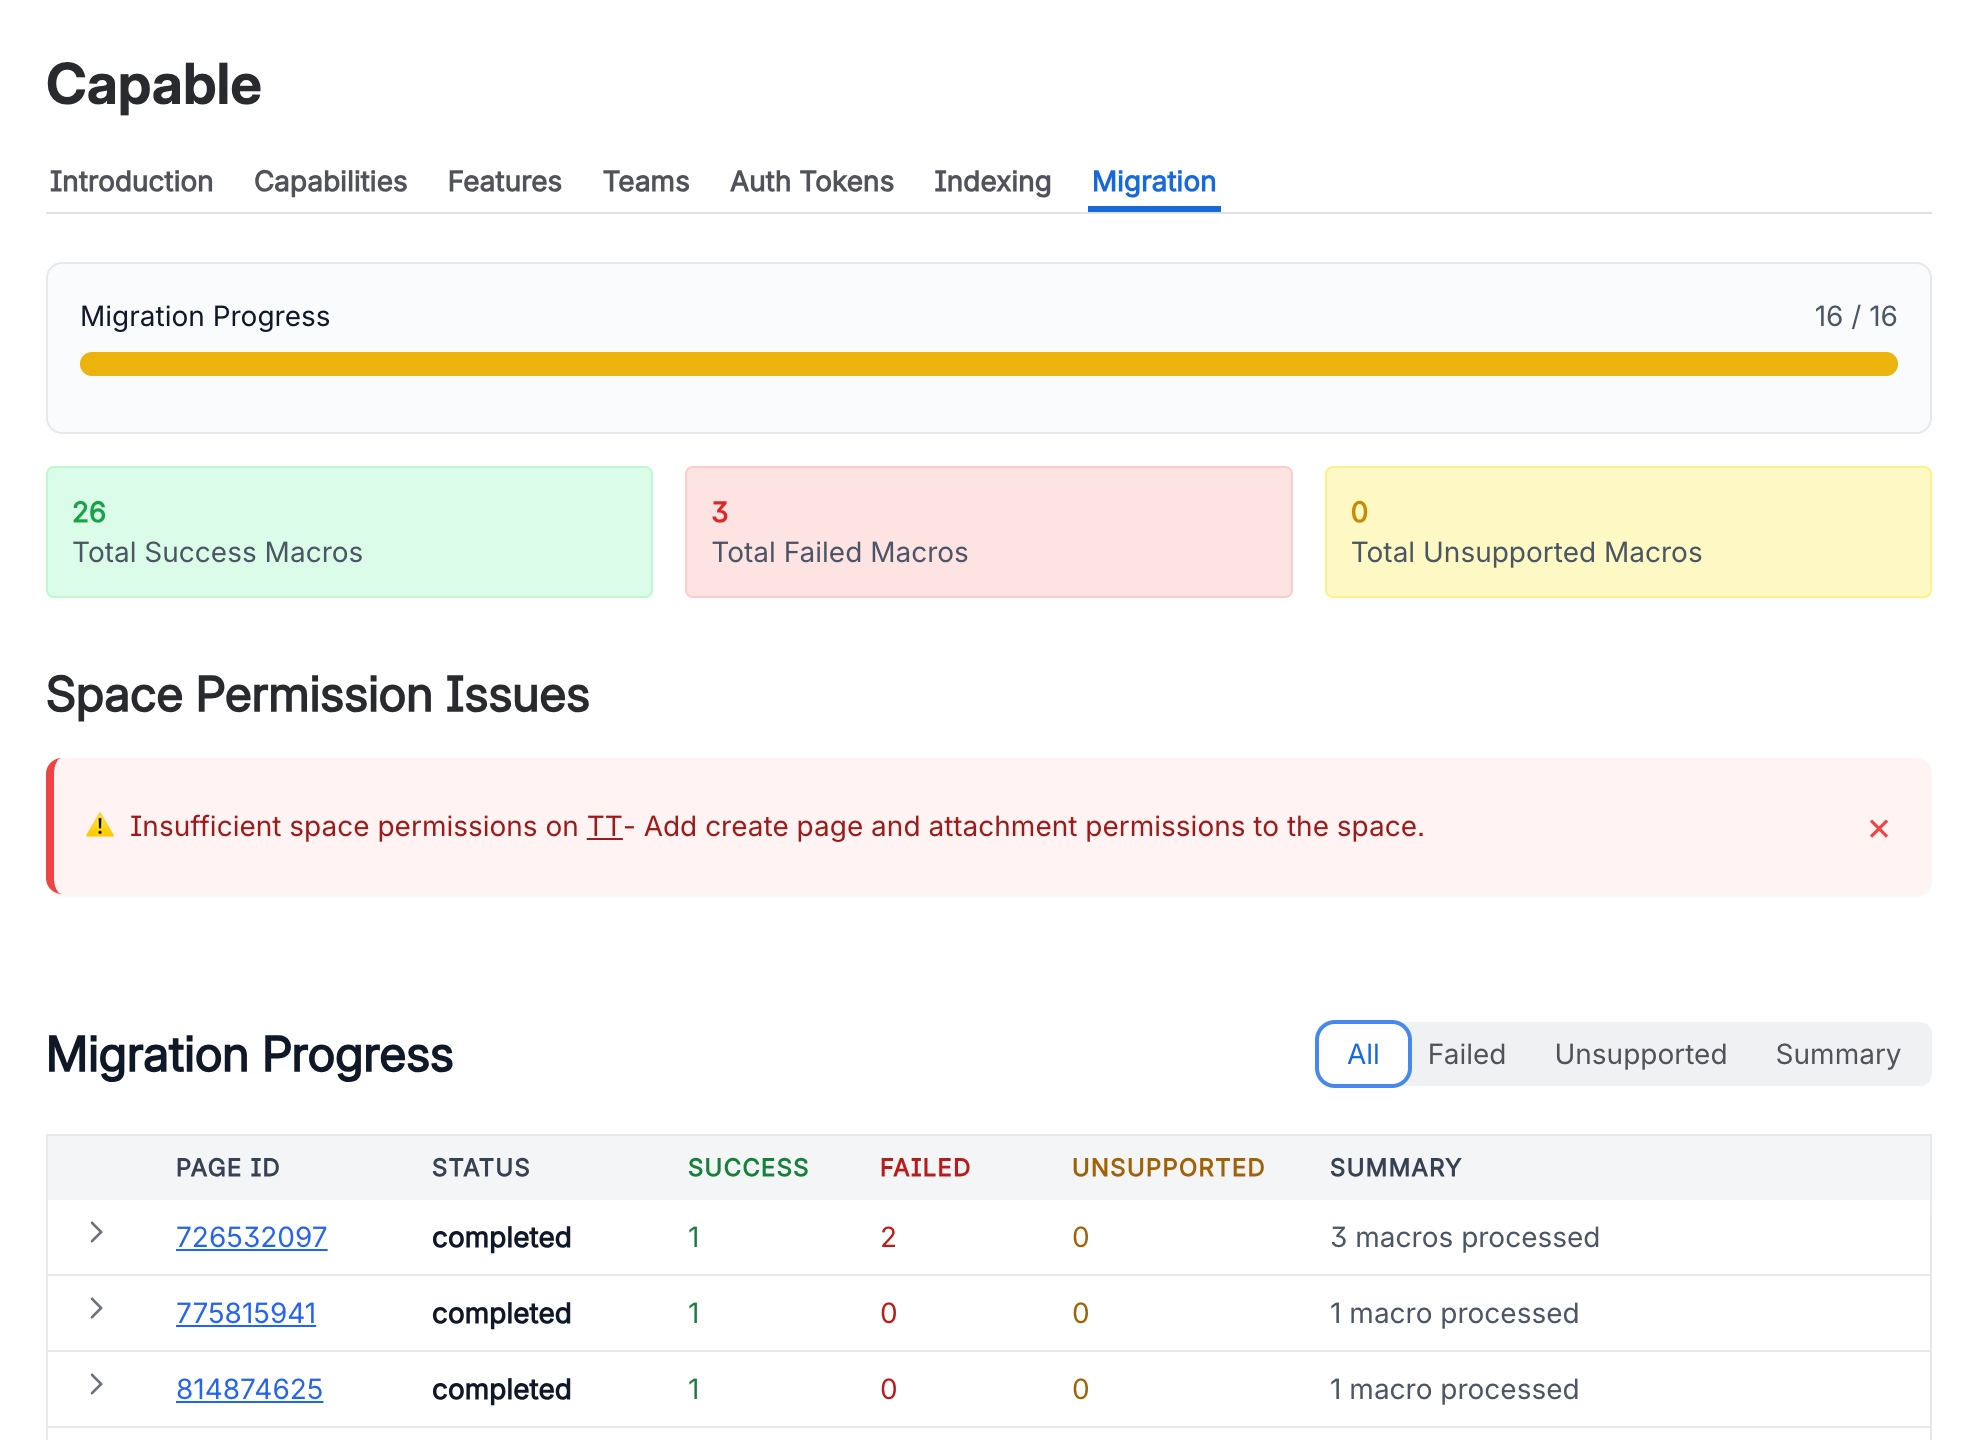Go to the Teams tab
Image resolution: width=1970 pixels, height=1440 pixels.
point(645,182)
